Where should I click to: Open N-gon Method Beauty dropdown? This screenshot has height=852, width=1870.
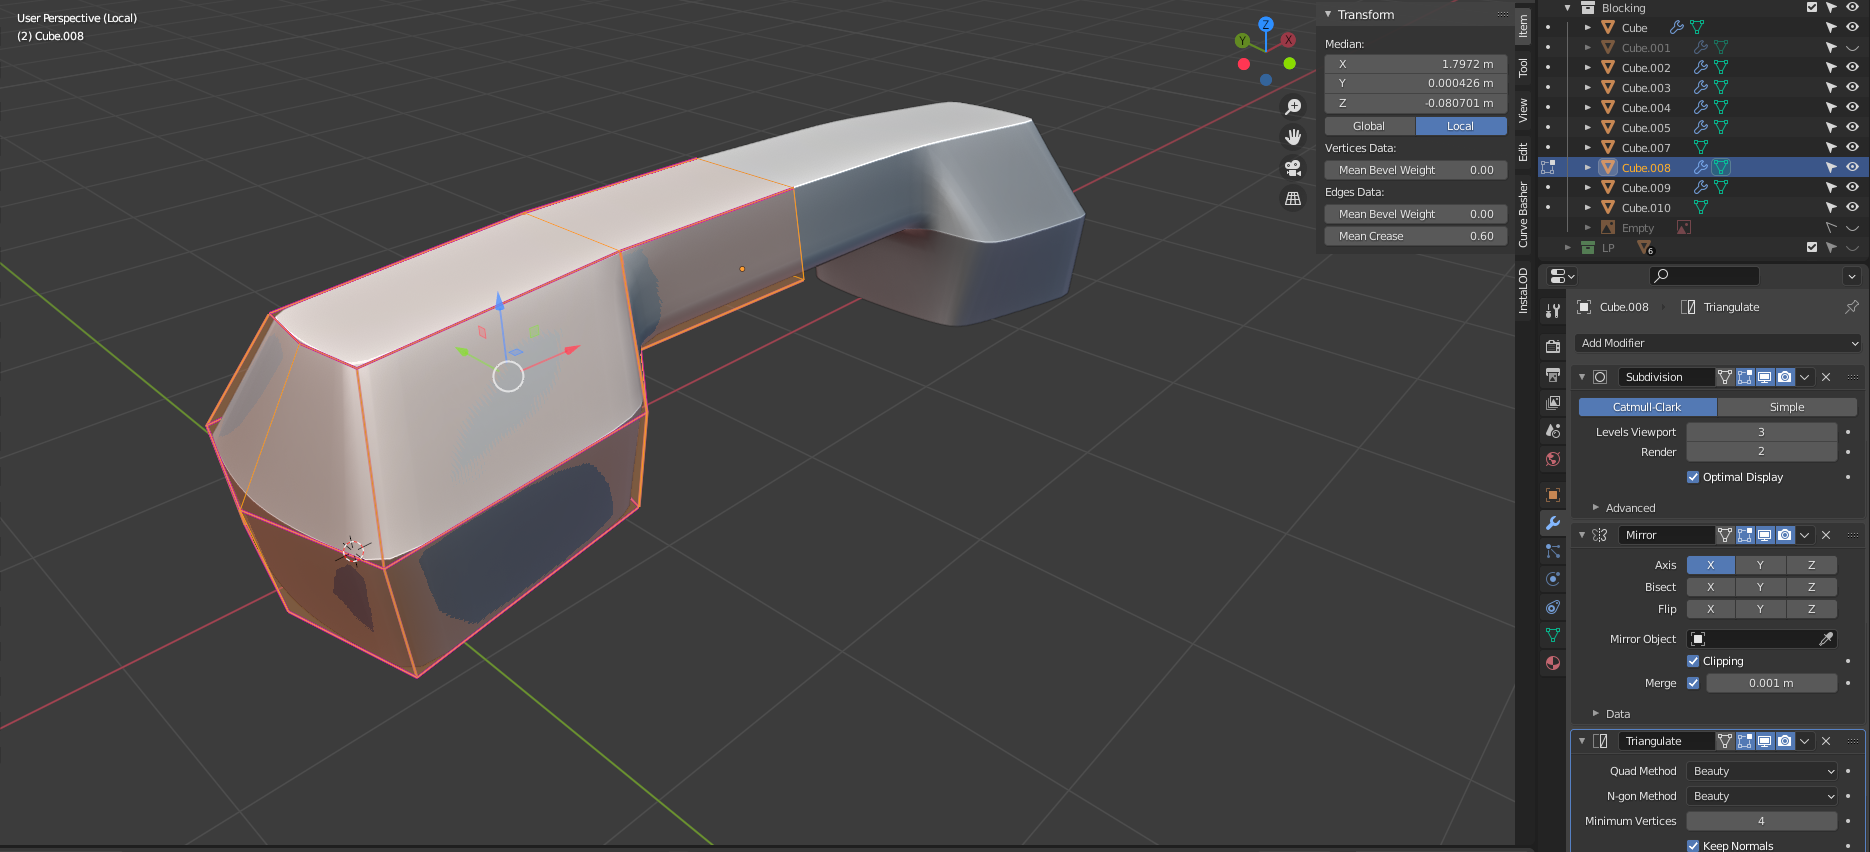coord(1762,796)
